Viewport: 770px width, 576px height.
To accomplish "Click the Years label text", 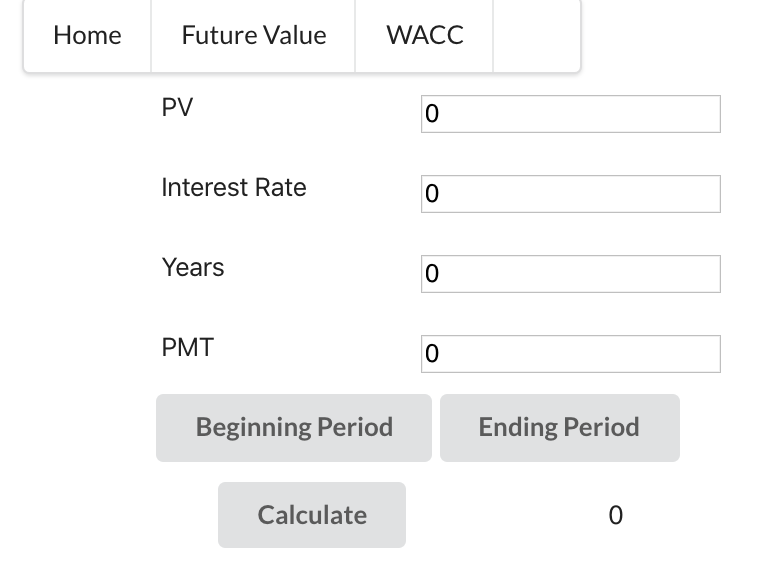I will 193,268.
